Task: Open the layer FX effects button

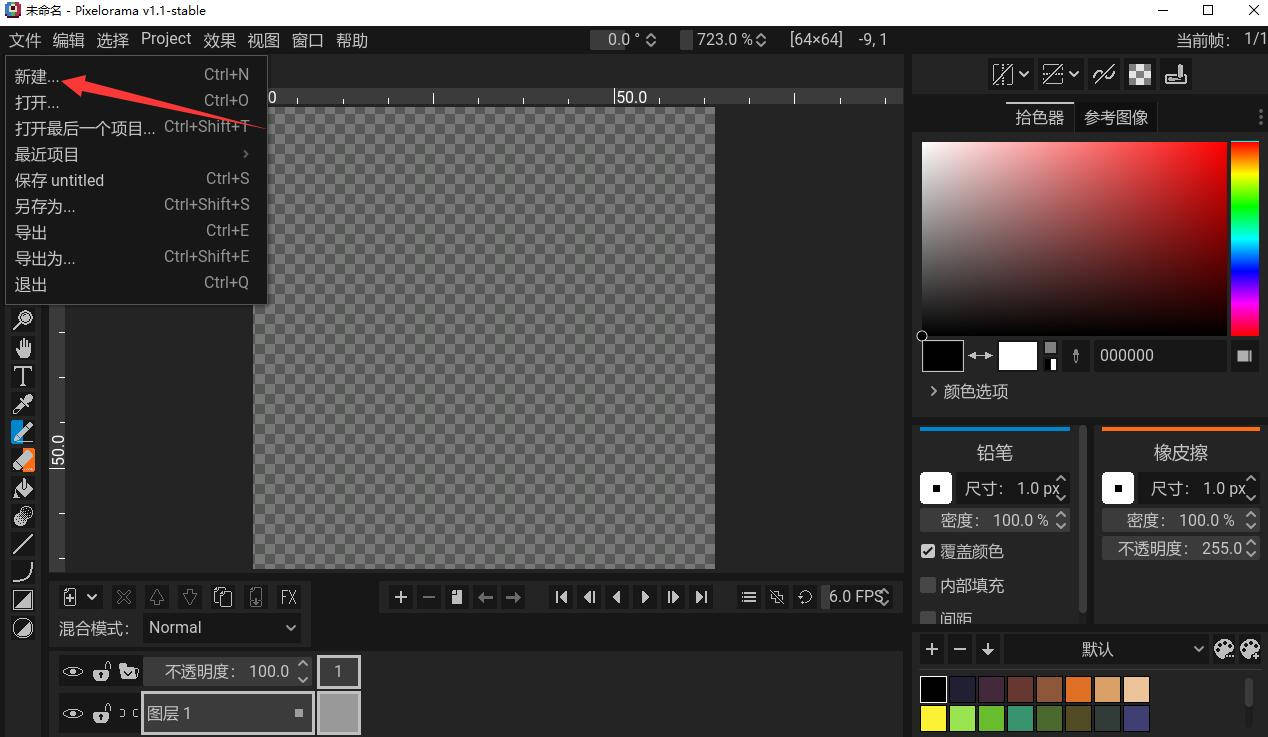Action: (x=288, y=597)
